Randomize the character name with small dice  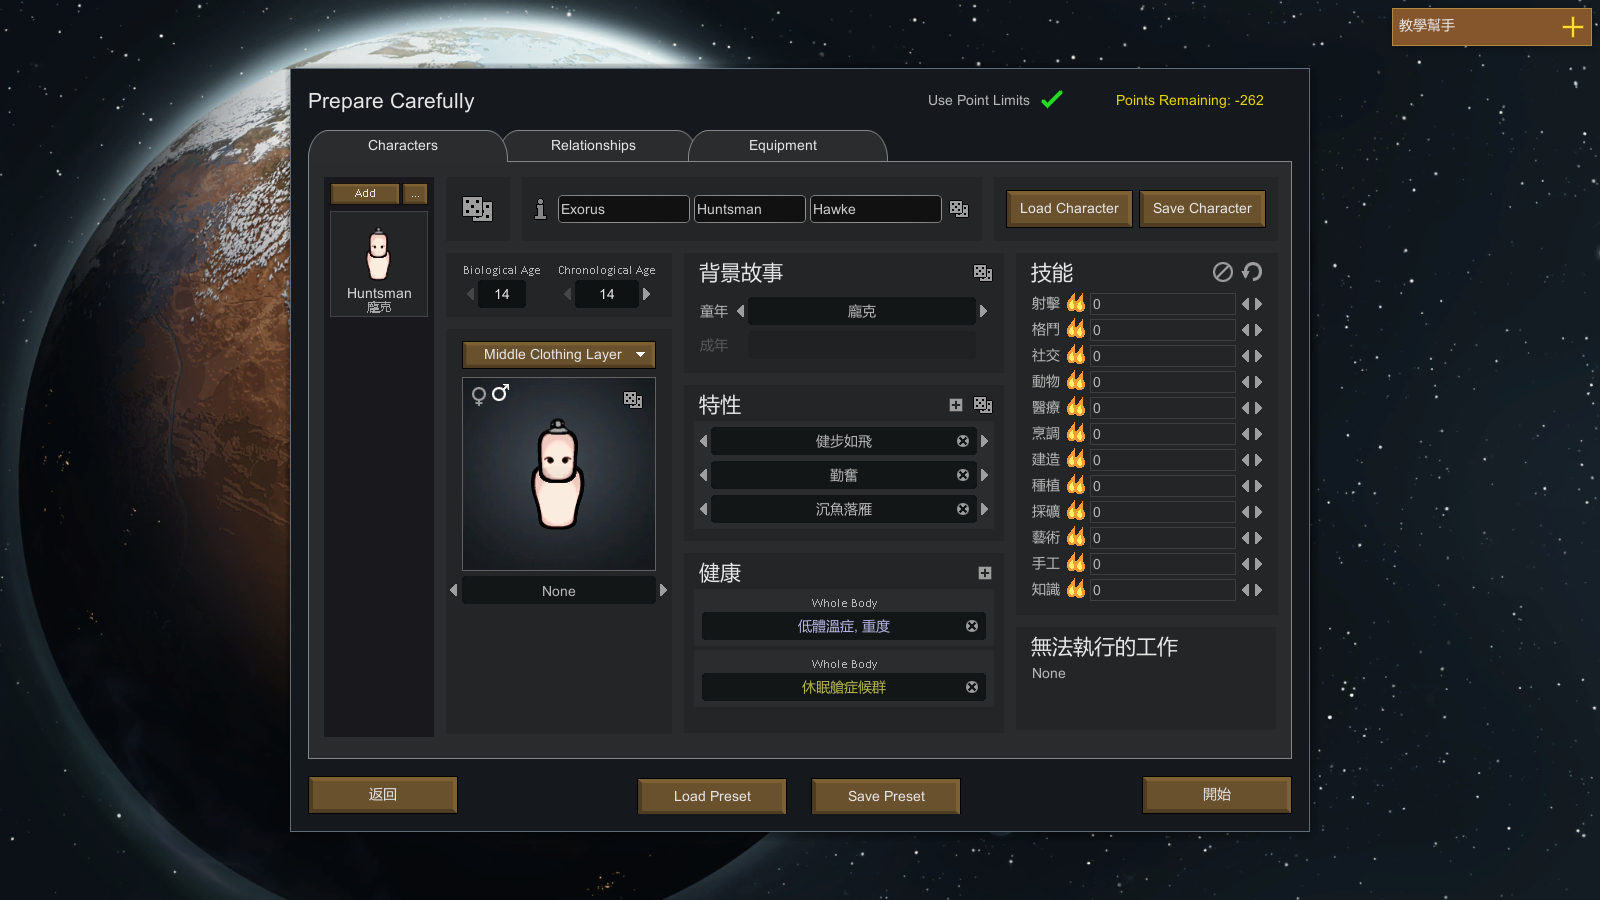pyautogui.click(x=959, y=208)
